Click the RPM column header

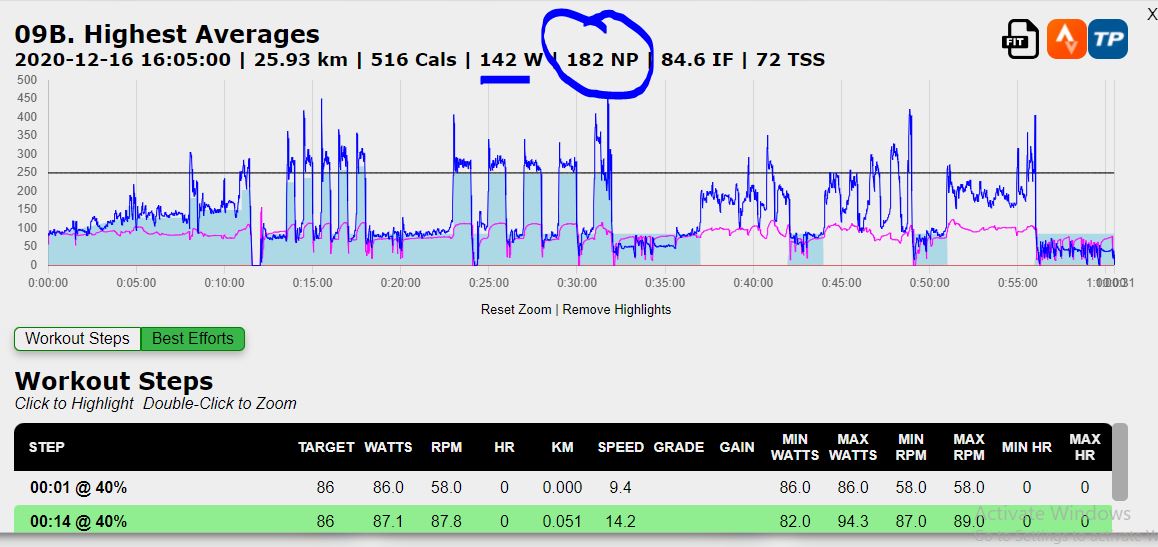click(x=446, y=447)
